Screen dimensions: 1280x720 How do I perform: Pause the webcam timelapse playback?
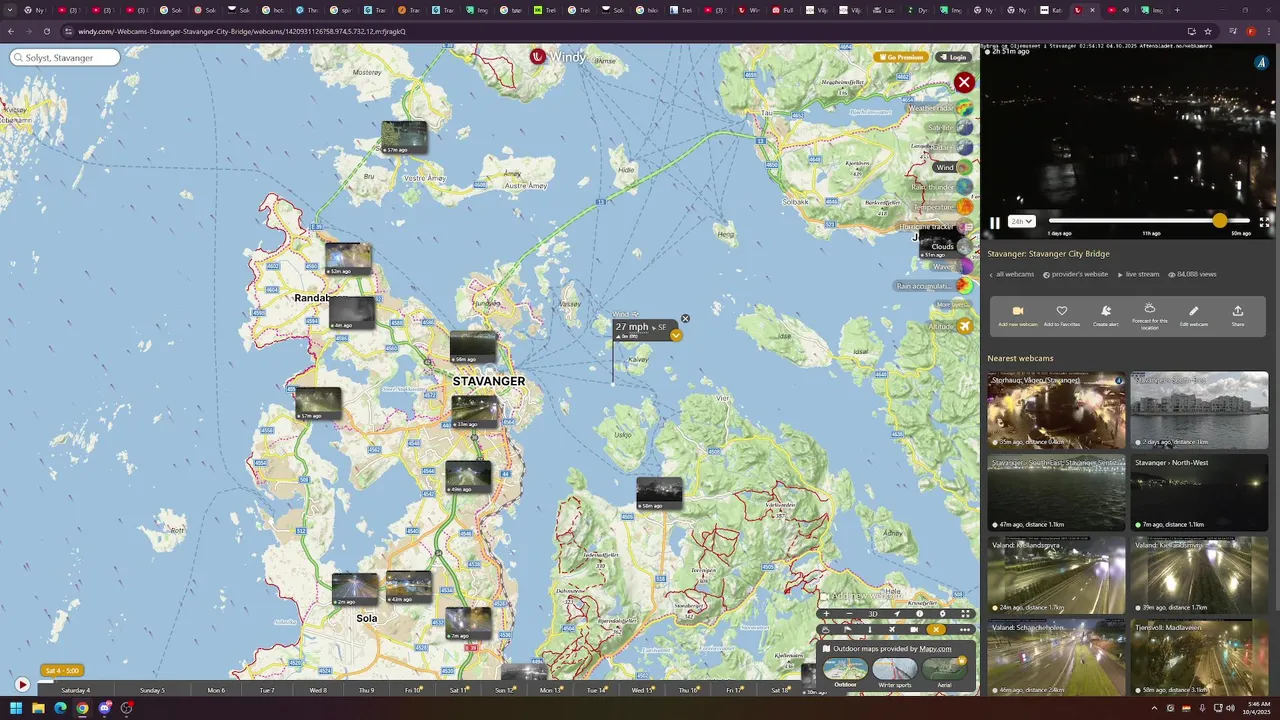coord(995,223)
